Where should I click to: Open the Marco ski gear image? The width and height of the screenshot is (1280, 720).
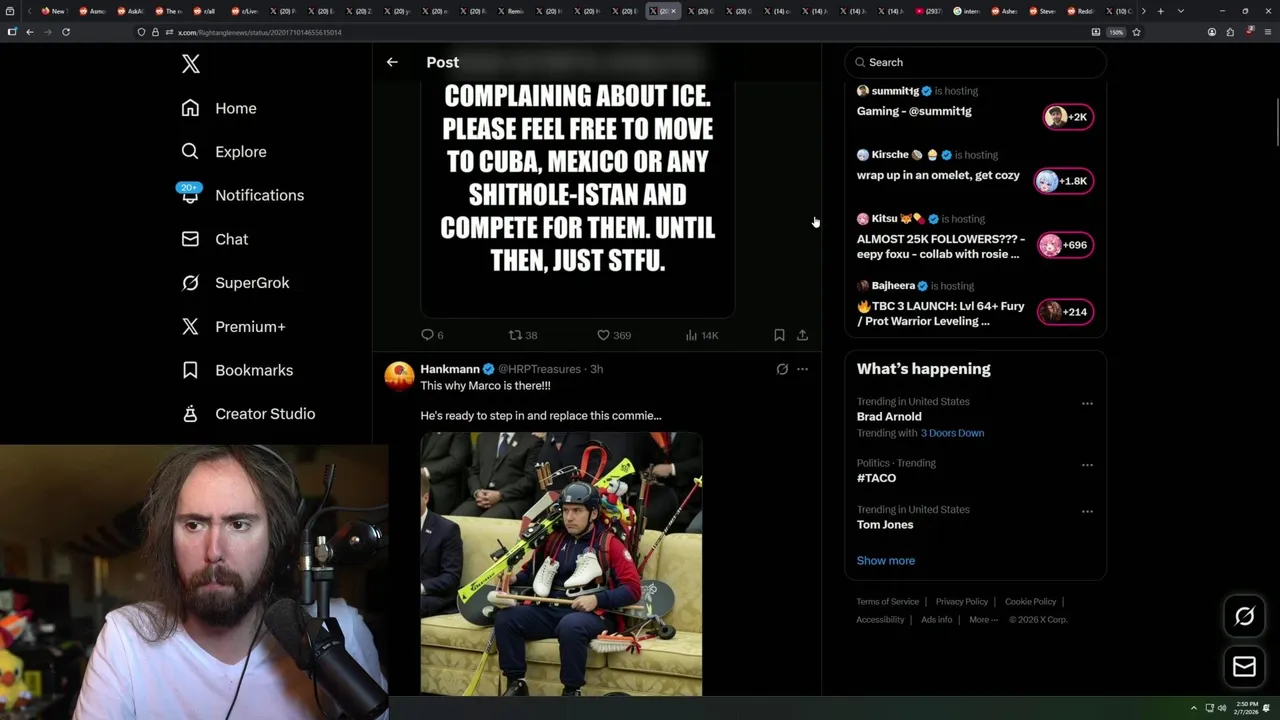click(561, 564)
